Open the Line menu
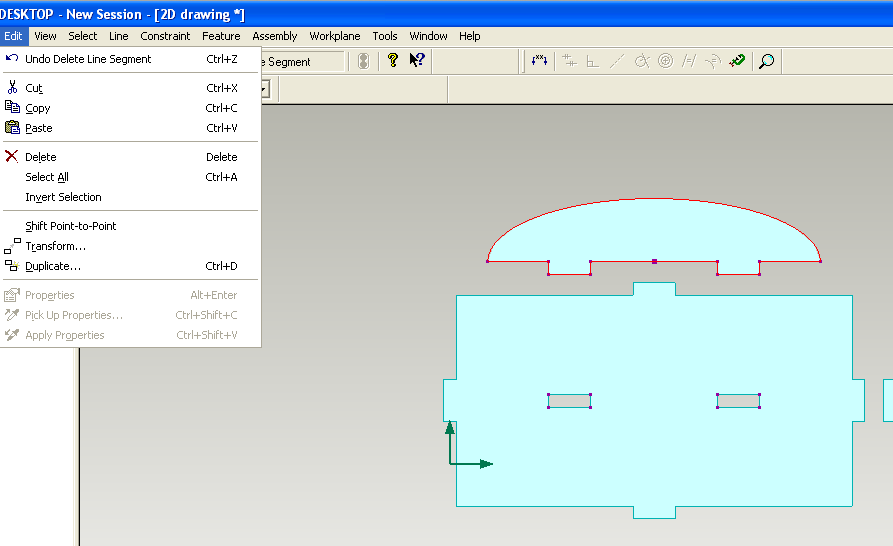 [118, 36]
